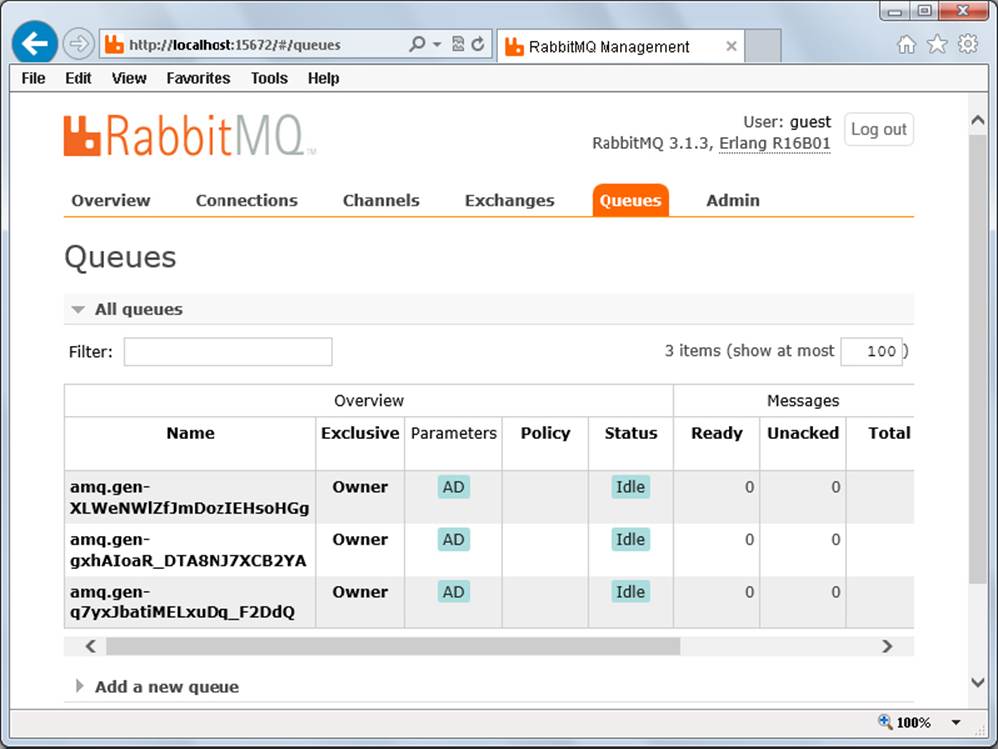Viewport: 998px width, 749px height.
Task: Click AD badge of q7yxJbatiMELxuDq_F2DdQ queue
Action: click(453, 592)
